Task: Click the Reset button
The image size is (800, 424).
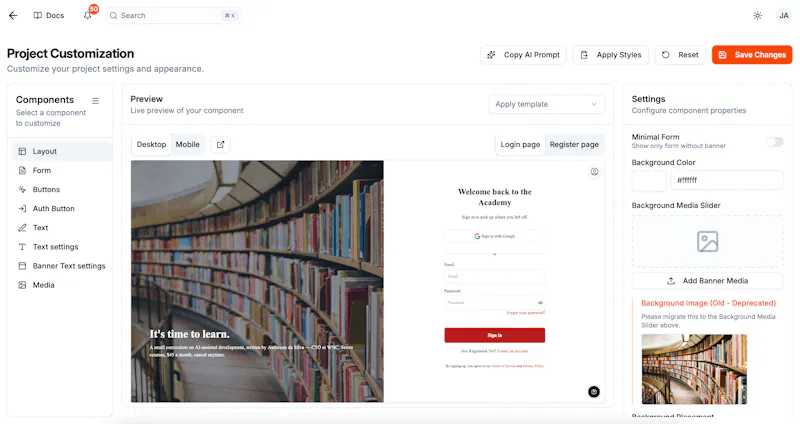Action: click(681, 55)
